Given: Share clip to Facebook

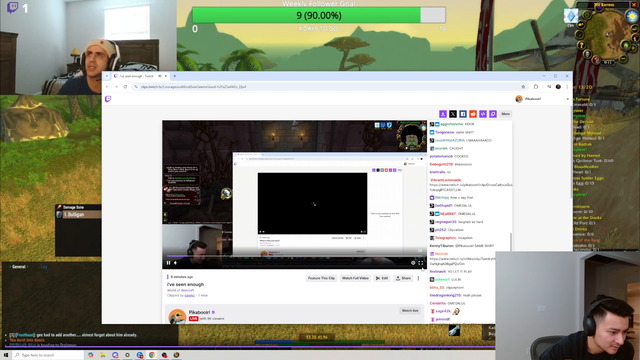Looking at the screenshot, I should pyautogui.click(x=463, y=114).
